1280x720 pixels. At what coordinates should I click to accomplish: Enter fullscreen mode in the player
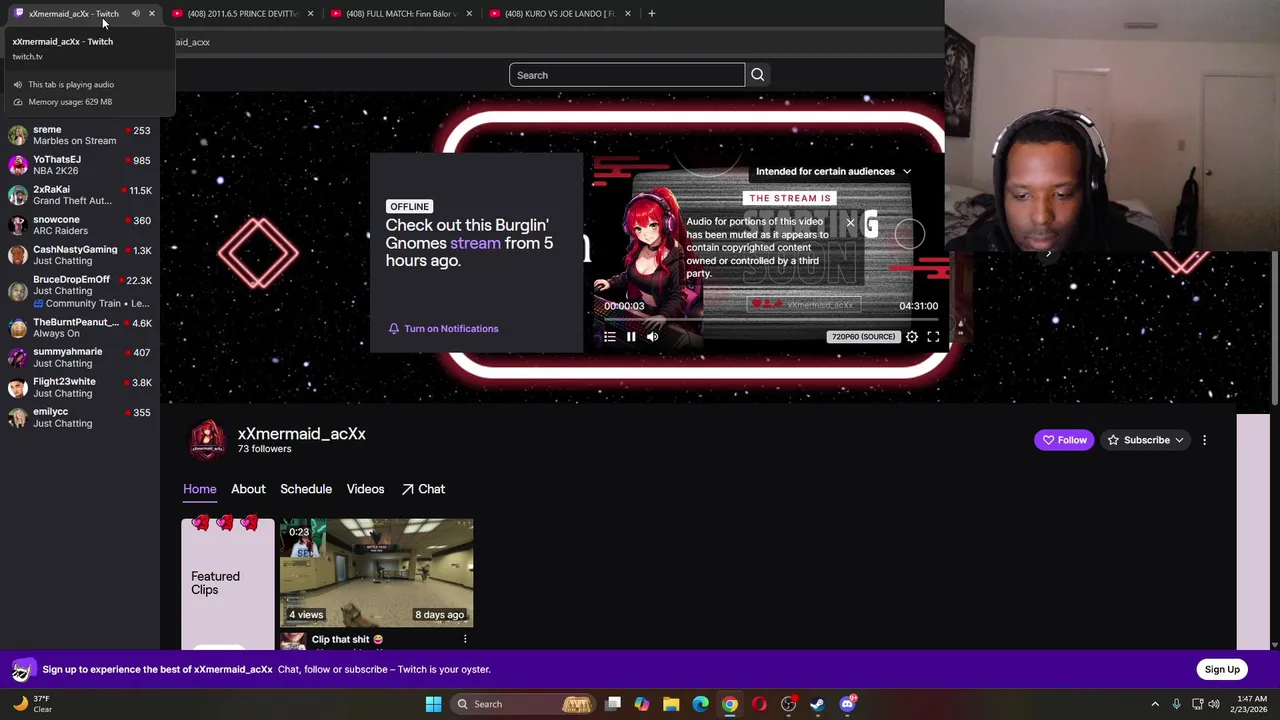tap(933, 337)
